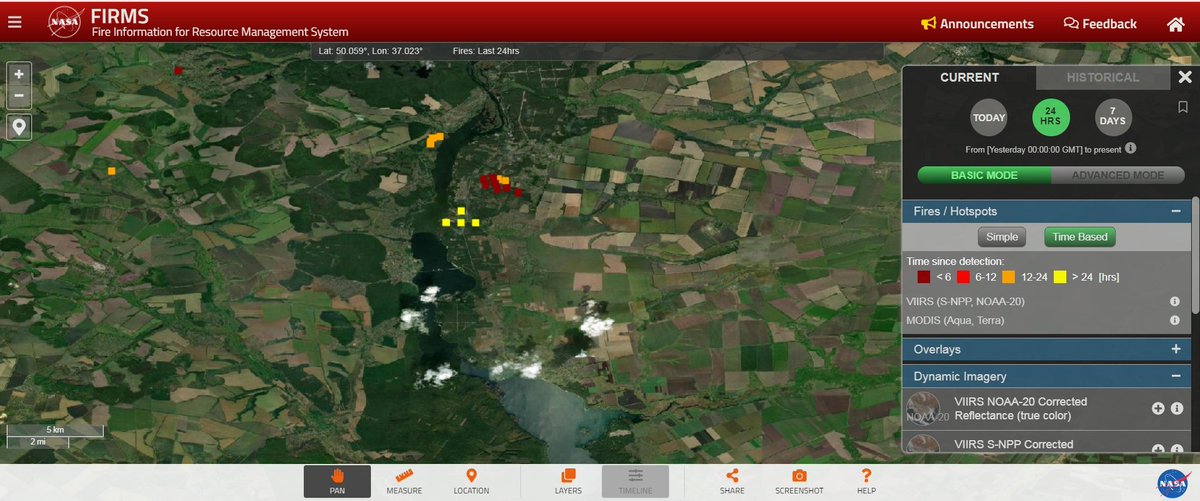1200x501 pixels.
Task: Click the Lat/Lon coordinate readout
Action: (370, 51)
